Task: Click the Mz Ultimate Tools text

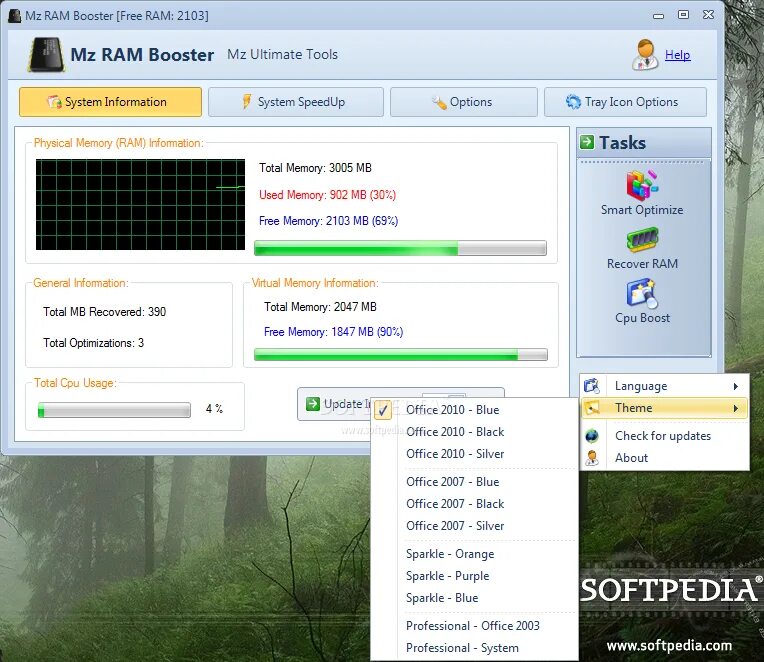Action: pyautogui.click(x=282, y=54)
